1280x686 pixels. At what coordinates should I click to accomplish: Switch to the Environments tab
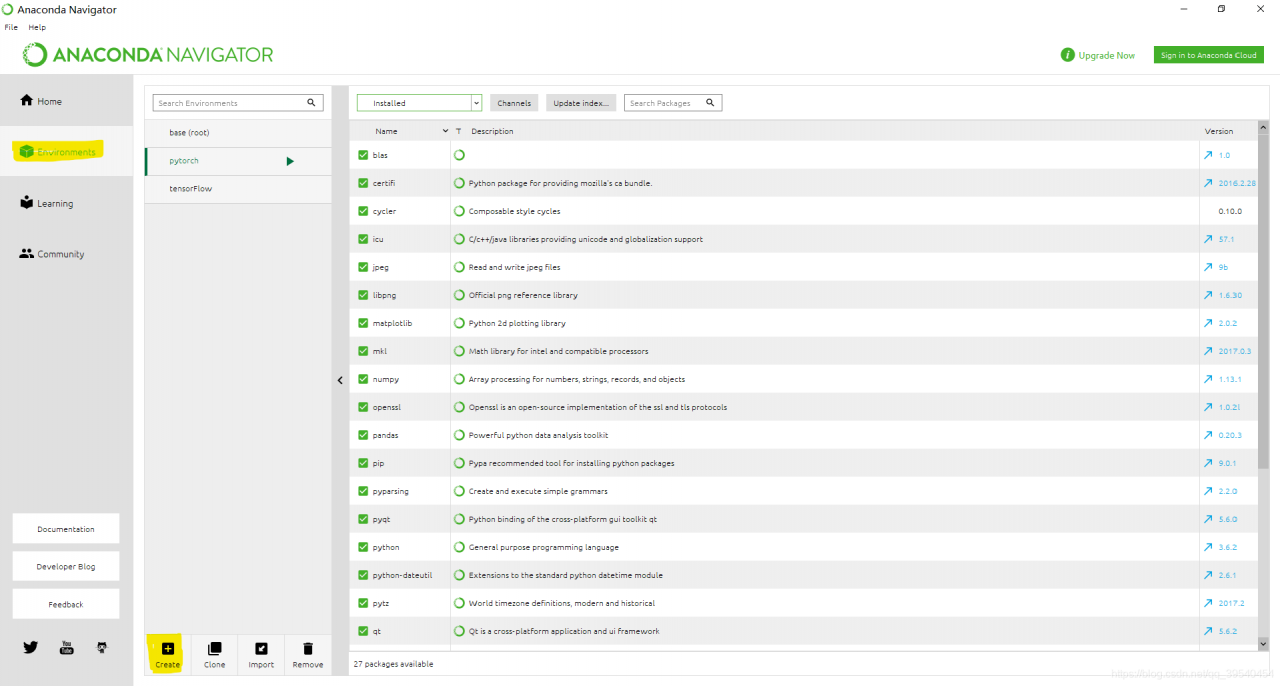66,152
